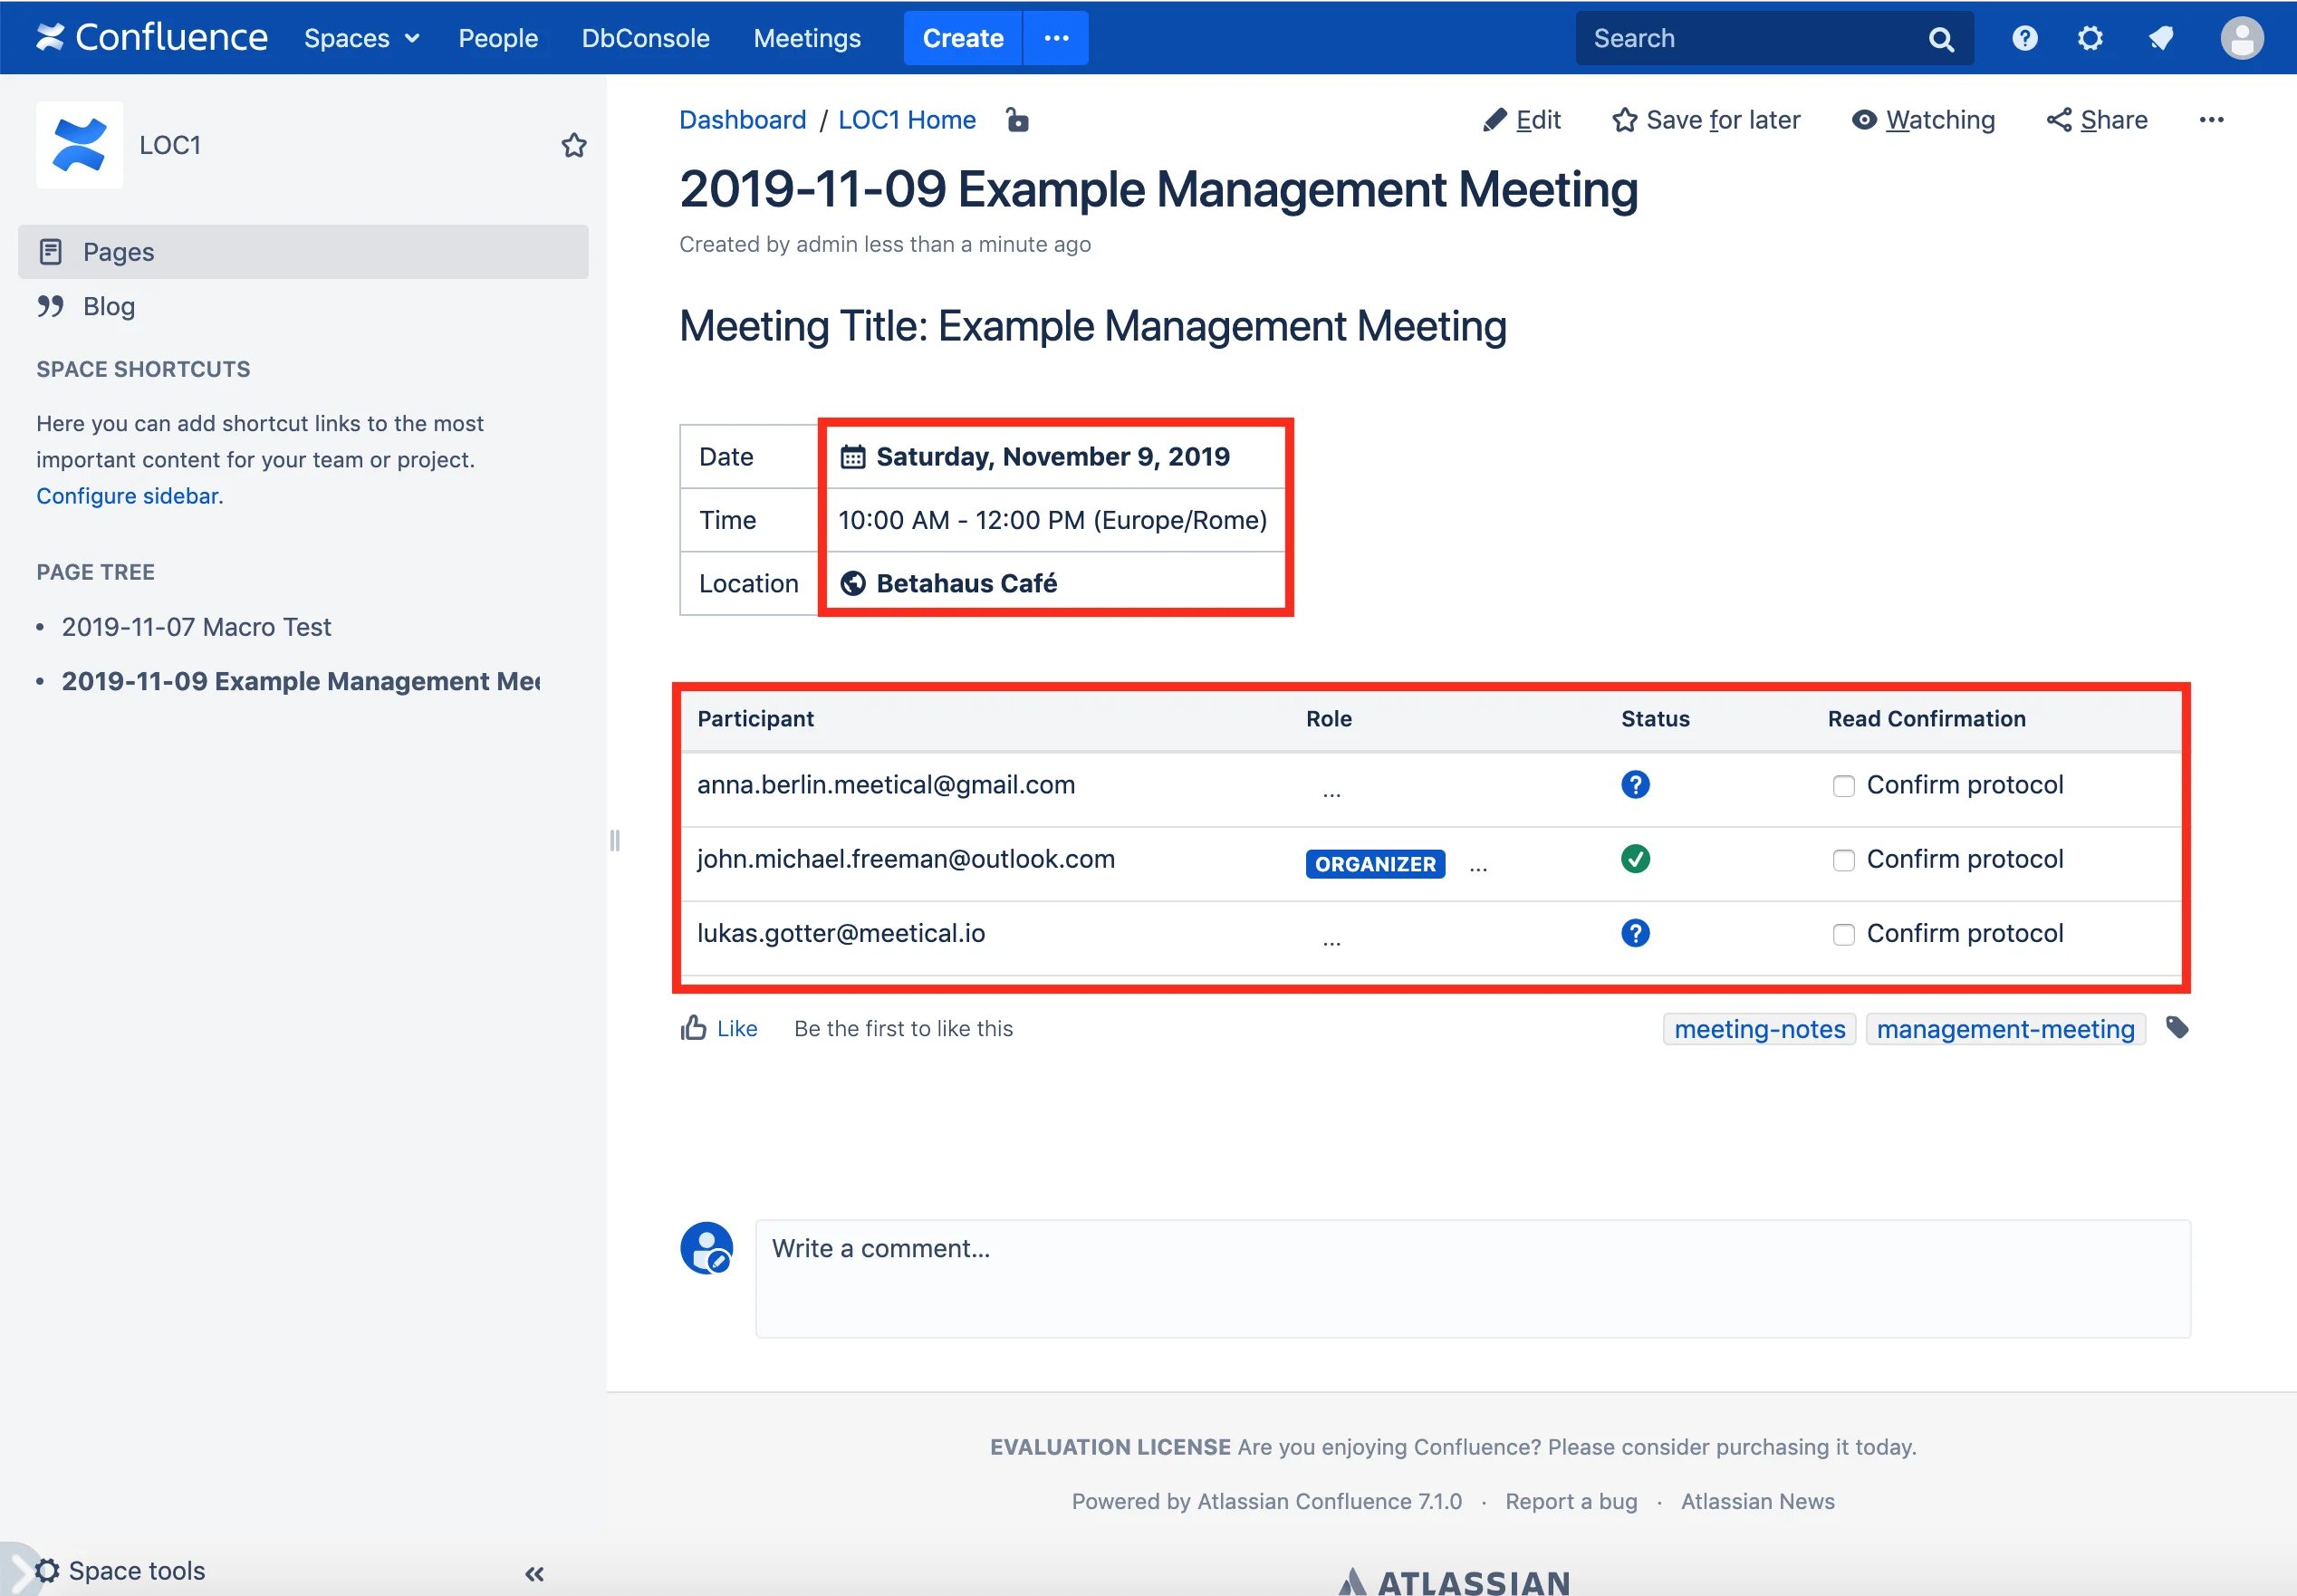The height and width of the screenshot is (1596, 2297).
Task: Click the Share button
Action: 2096,120
